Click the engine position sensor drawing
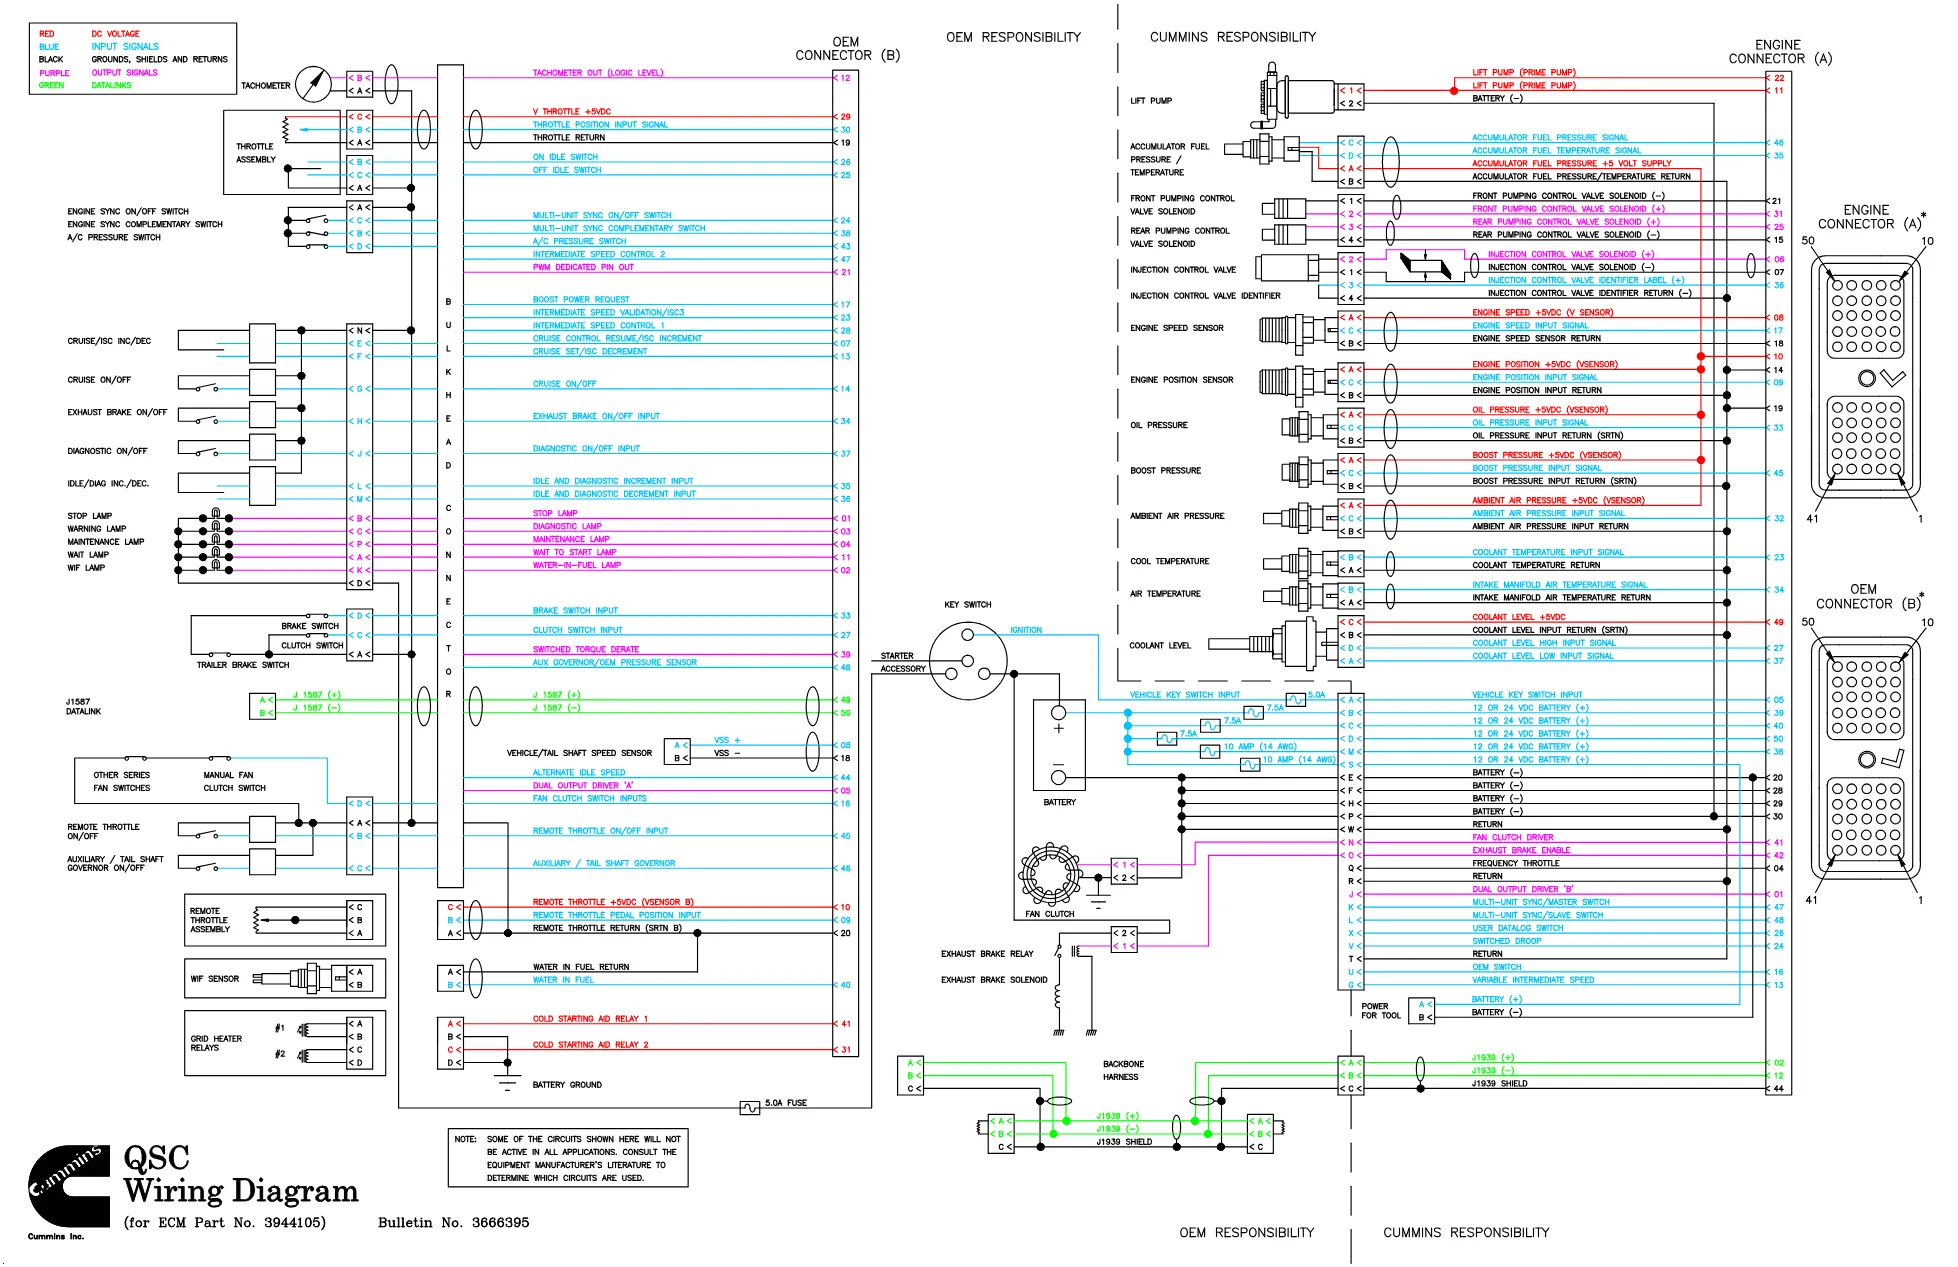The height and width of the screenshot is (1267, 1958). [1297, 382]
